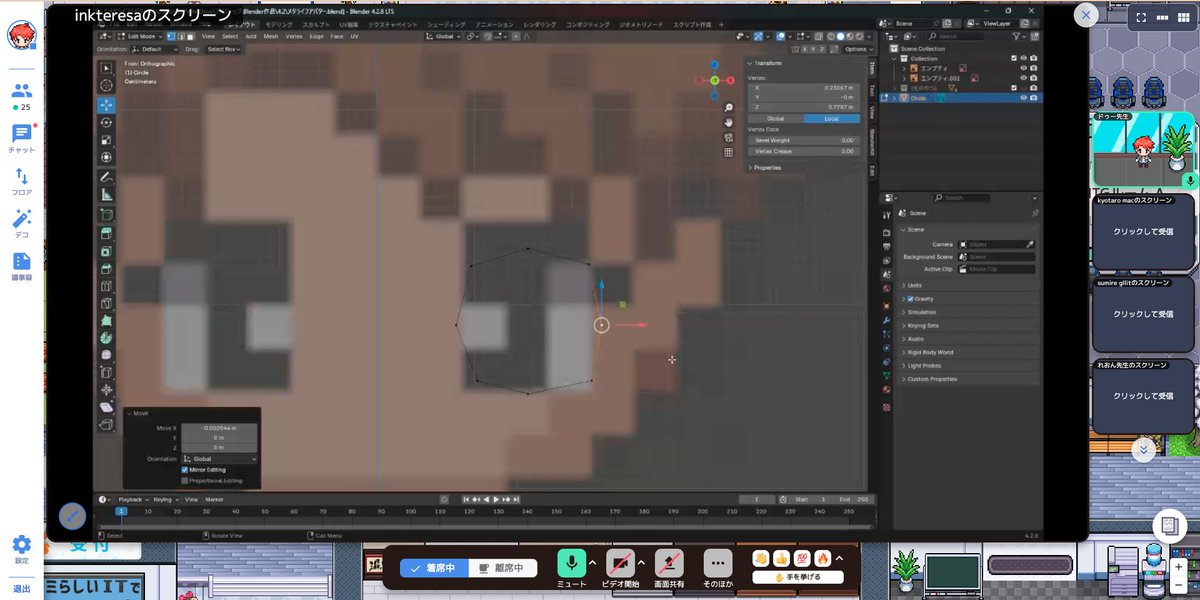Open the Vertex menu in viewport header
Screen dimensions: 1200x600
click(295, 36)
